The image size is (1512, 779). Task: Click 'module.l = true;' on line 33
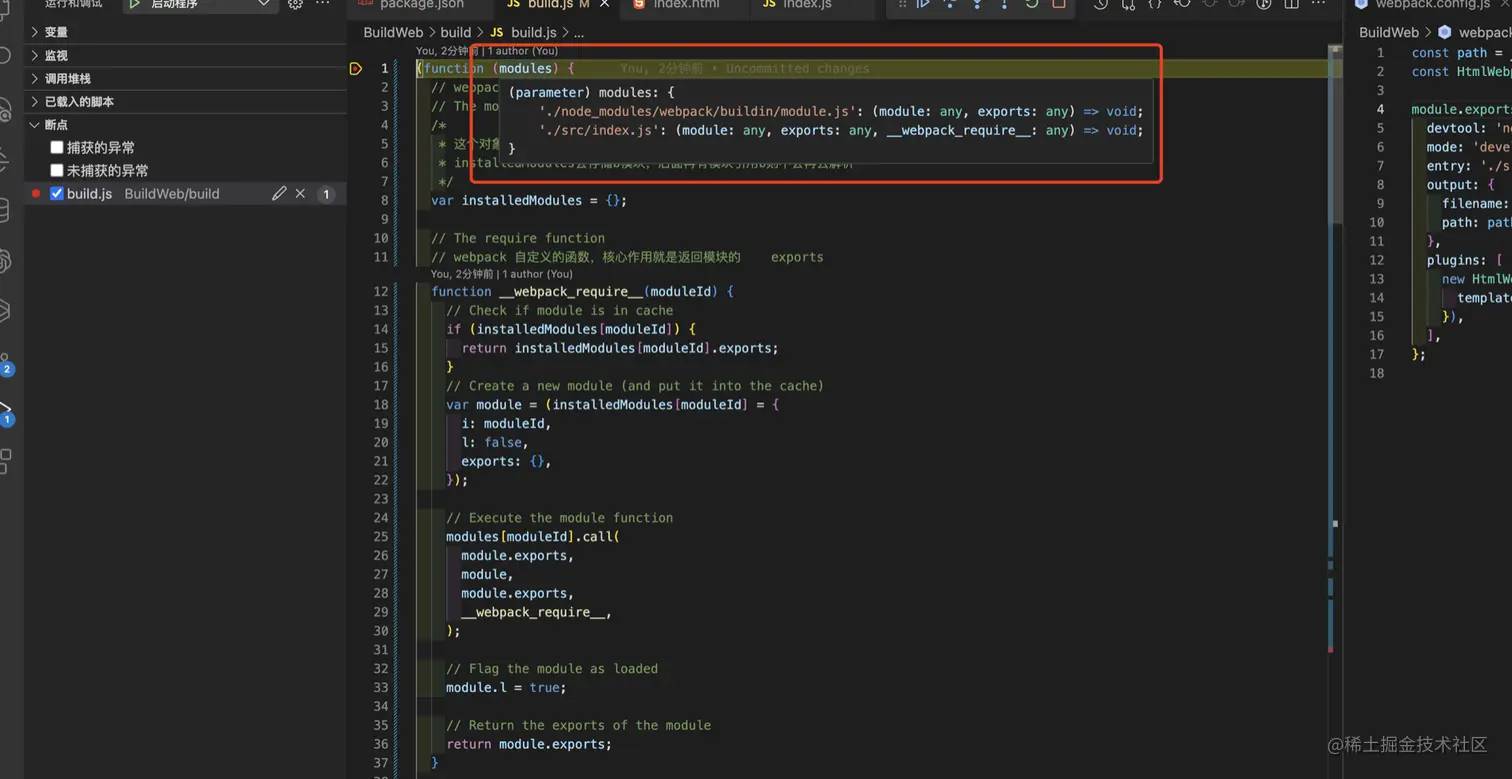506,688
